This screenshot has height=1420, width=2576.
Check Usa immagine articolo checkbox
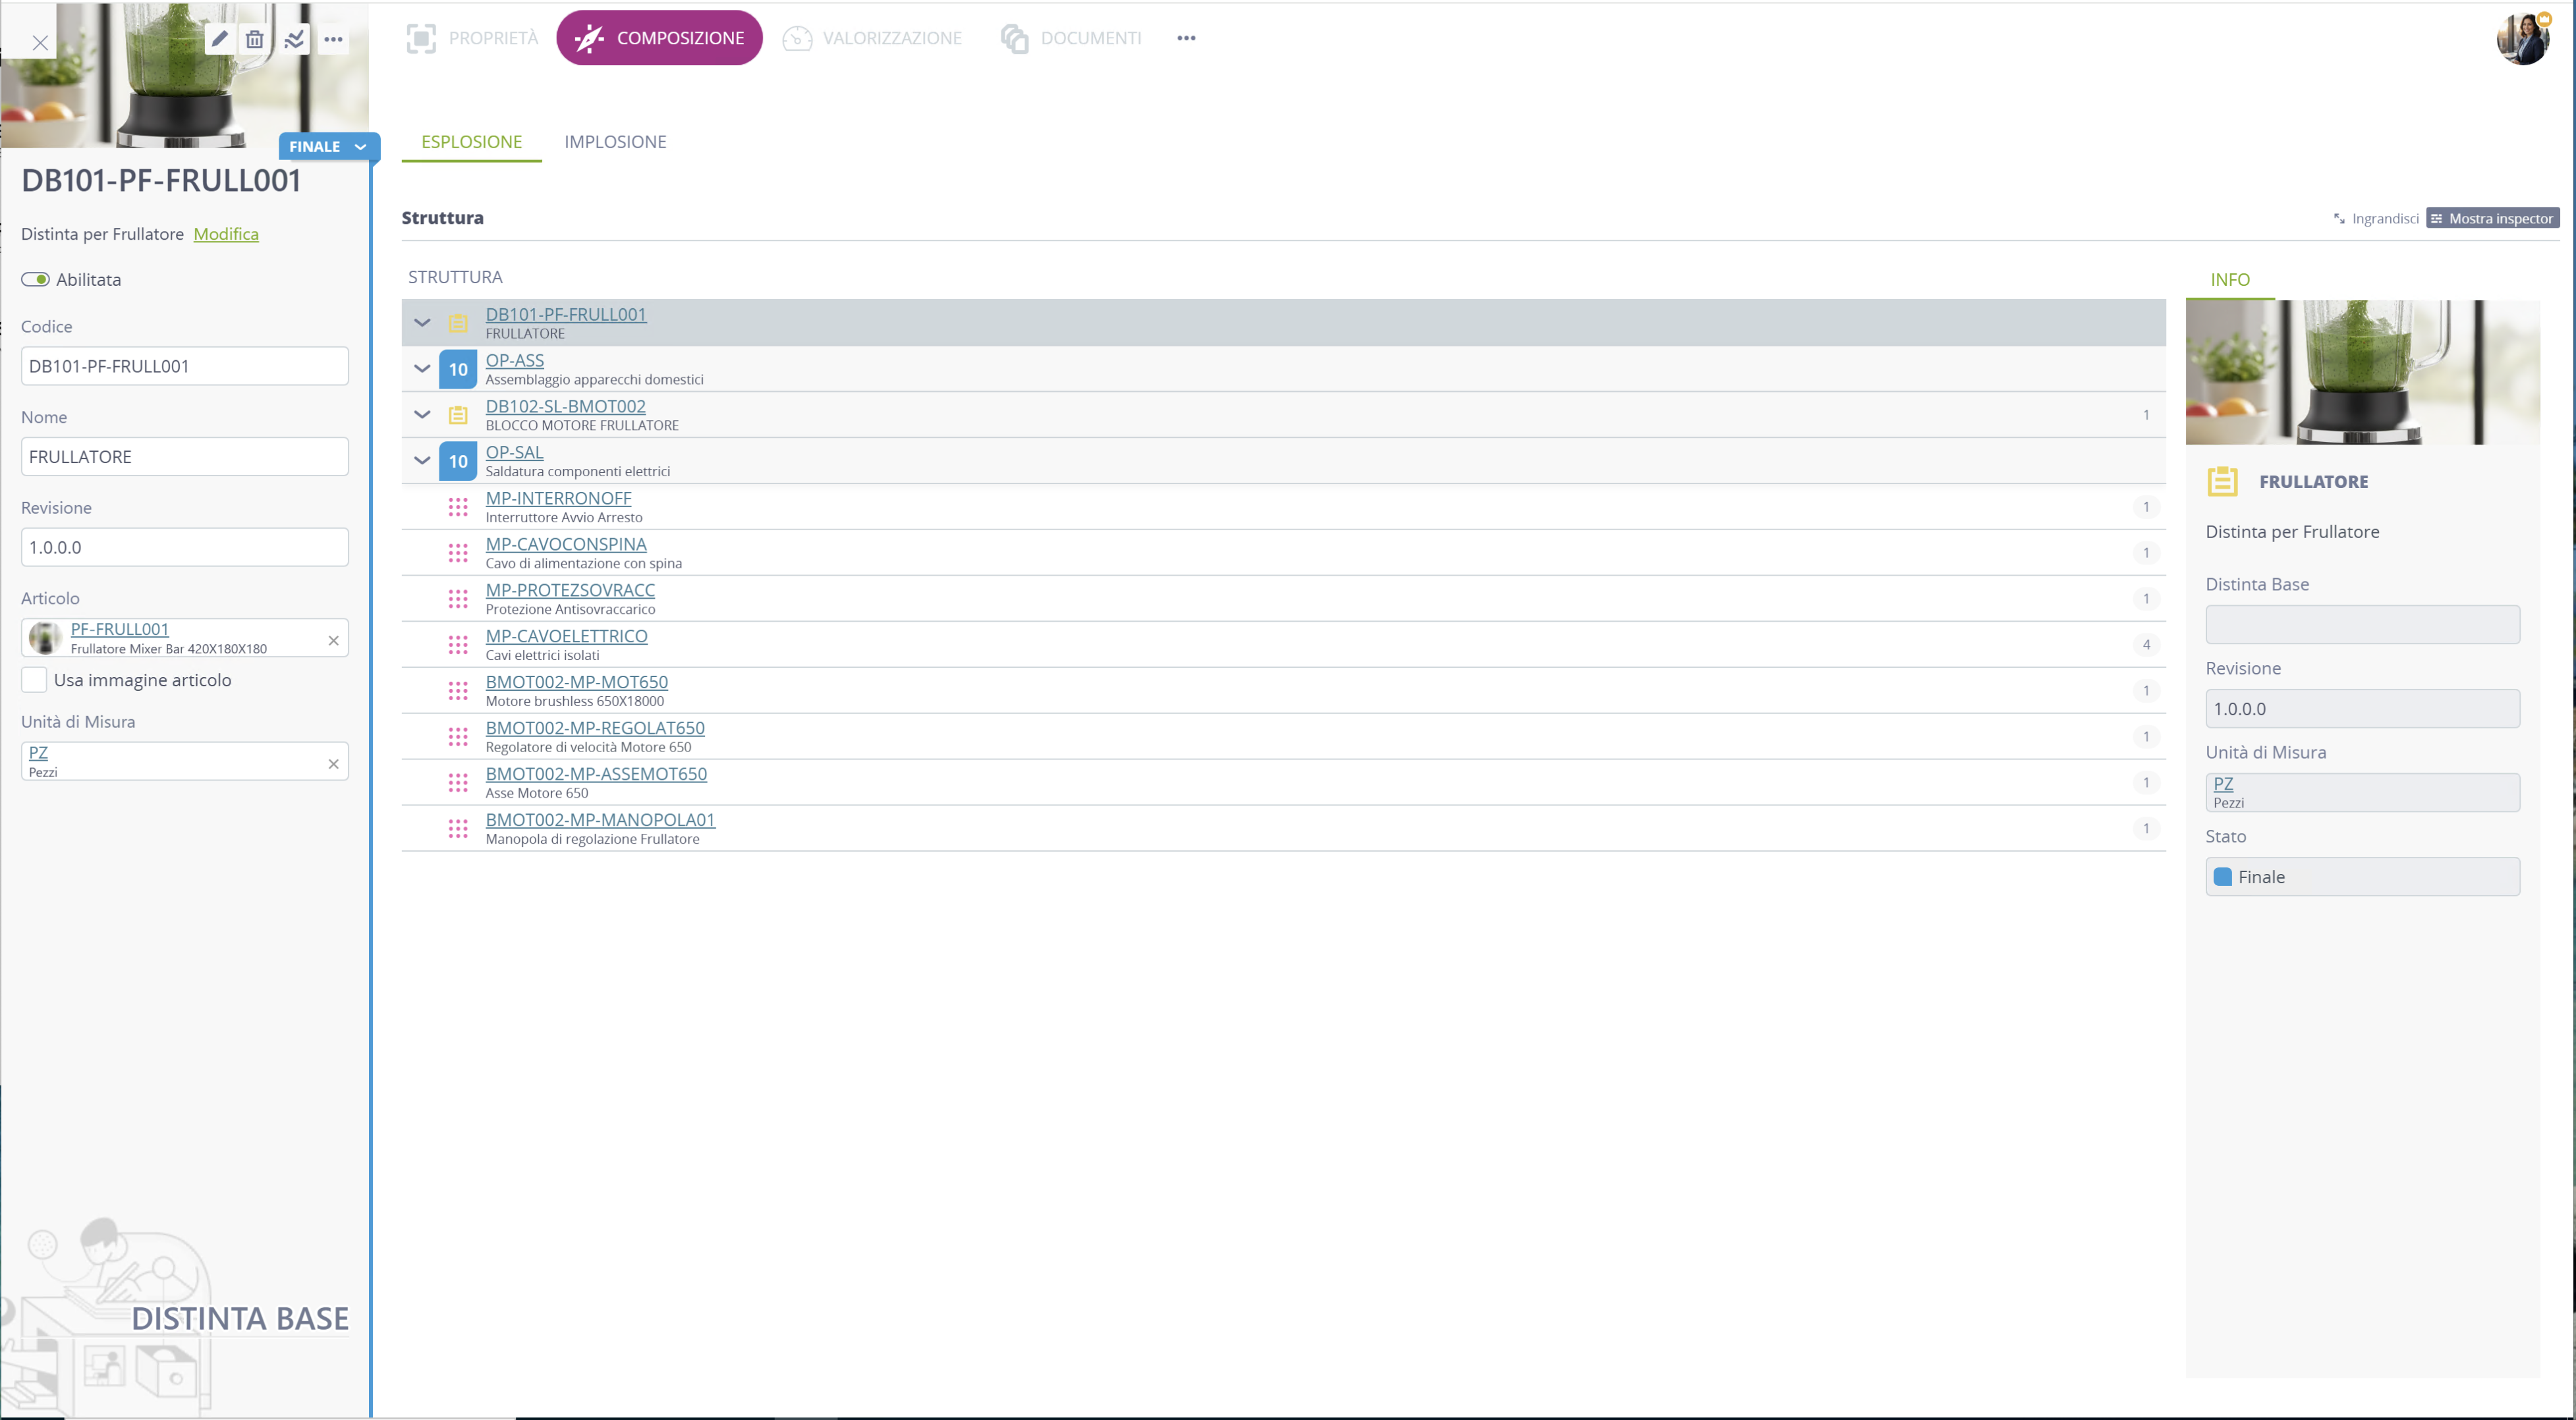point(34,680)
